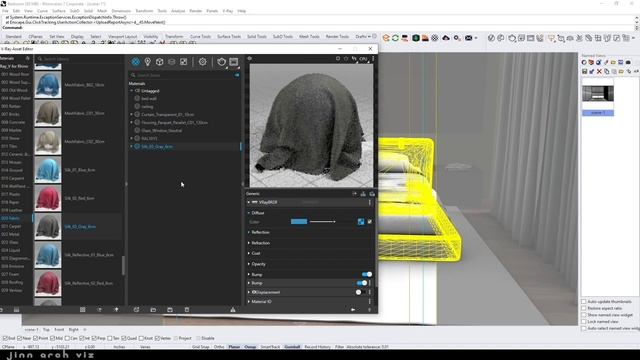Switch to the Top viewport tab
Image resolution: width=640 pixels, height=360 pixels.
[x=46, y=329]
